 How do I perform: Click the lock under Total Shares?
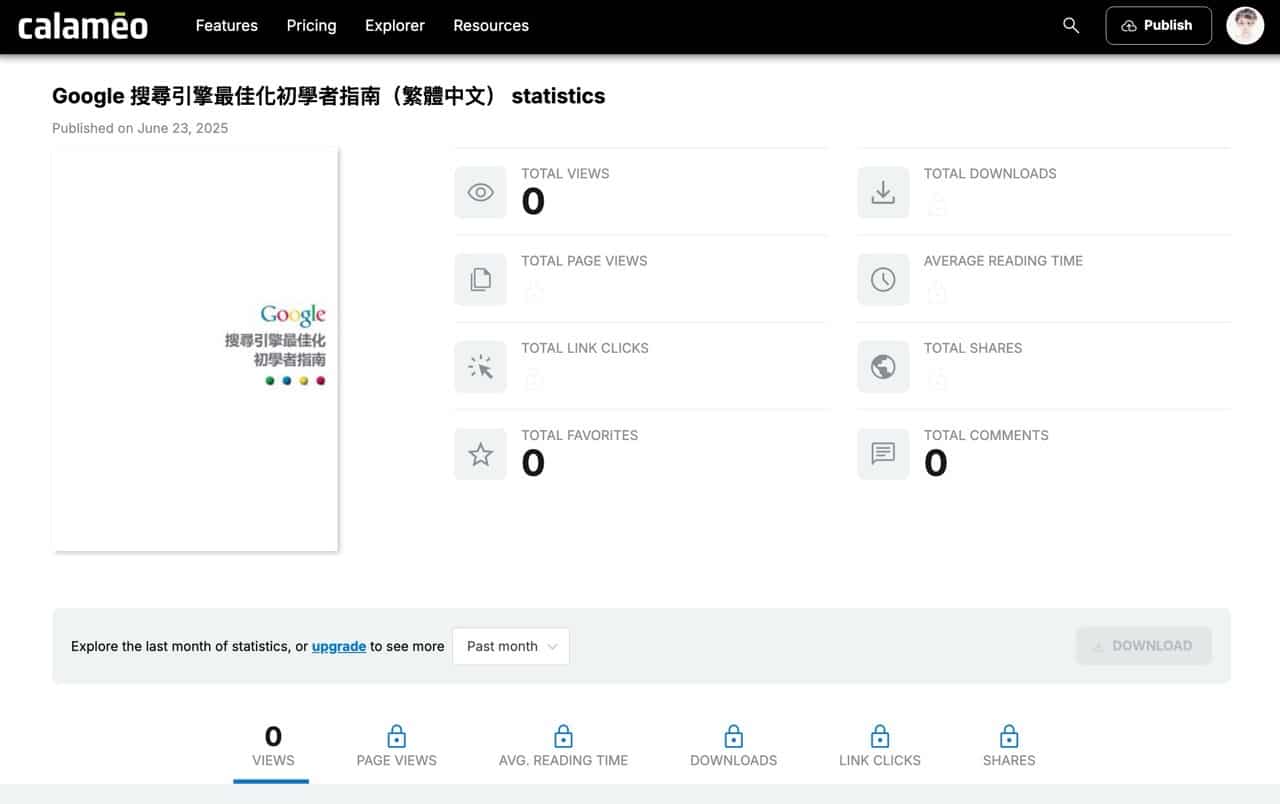pos(937,378)
